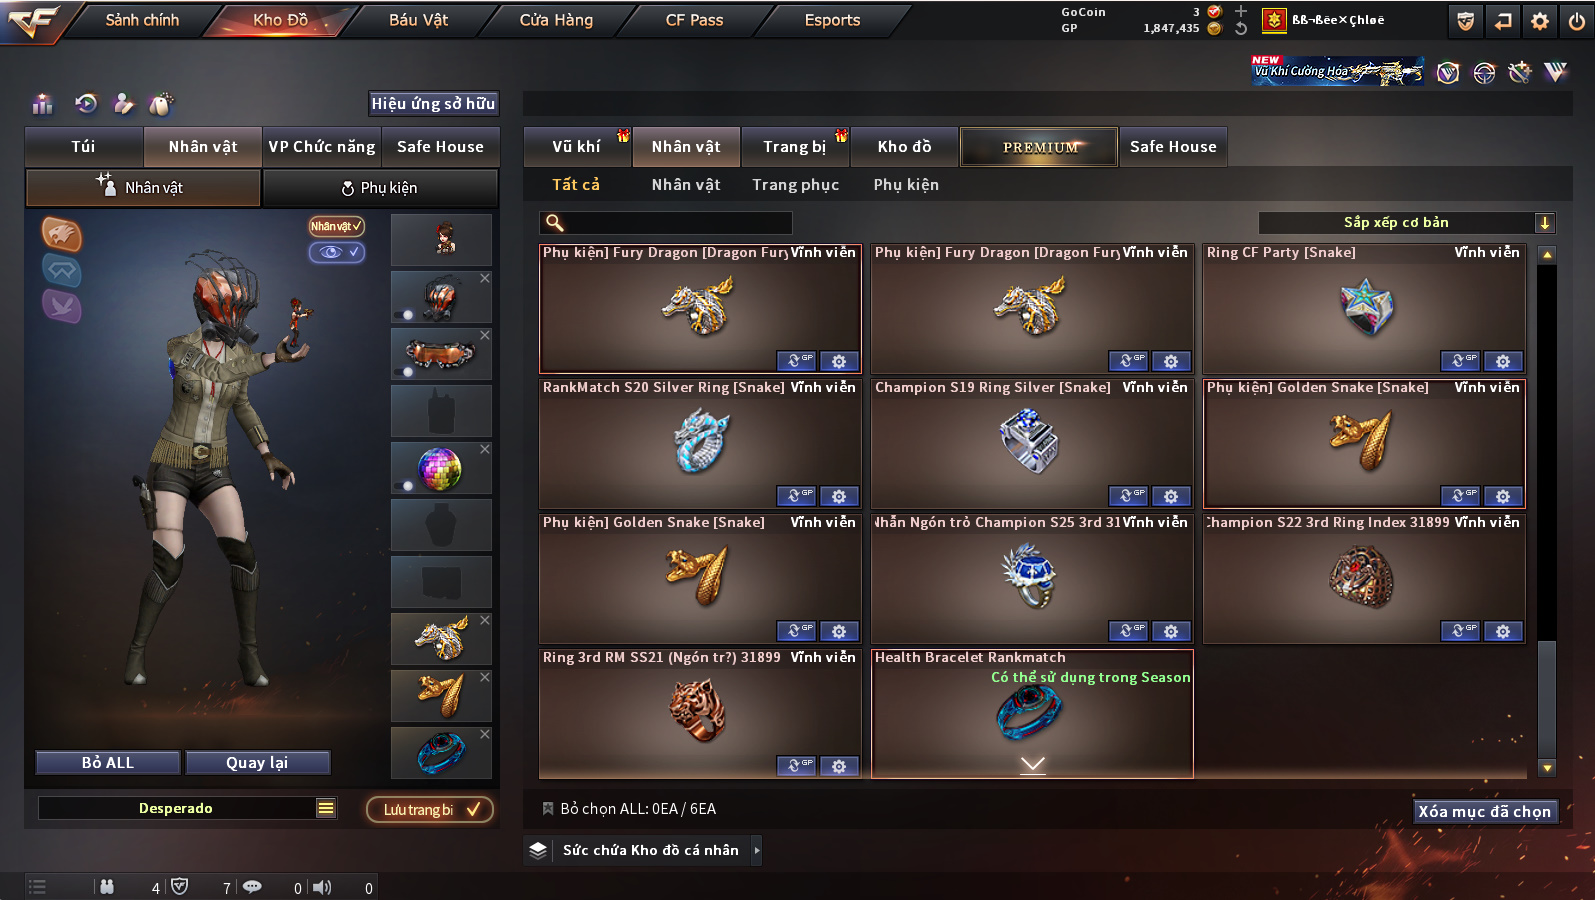Toggle the Nhân vật checkbox above the character

pyautogui.click(x=337, y=226)
